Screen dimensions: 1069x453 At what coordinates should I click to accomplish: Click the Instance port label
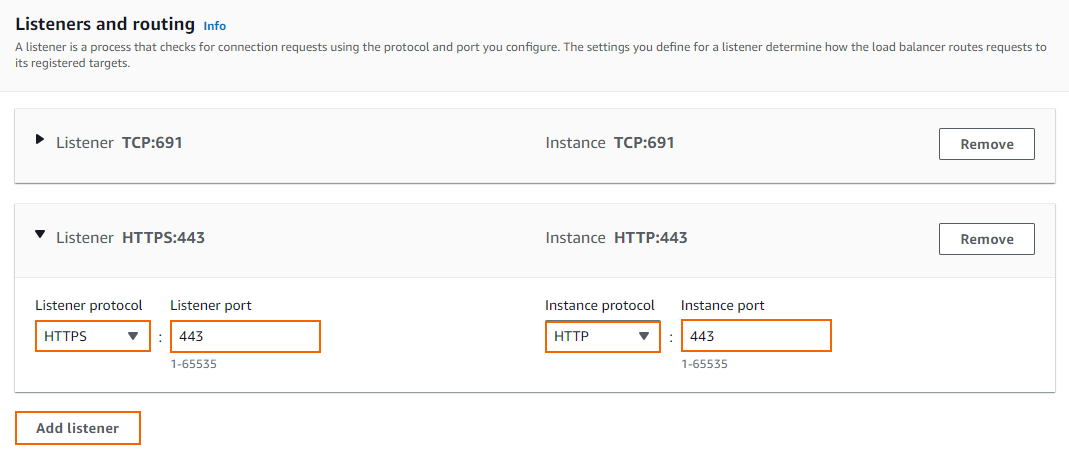pyautogui.click(x=723, y=305)
